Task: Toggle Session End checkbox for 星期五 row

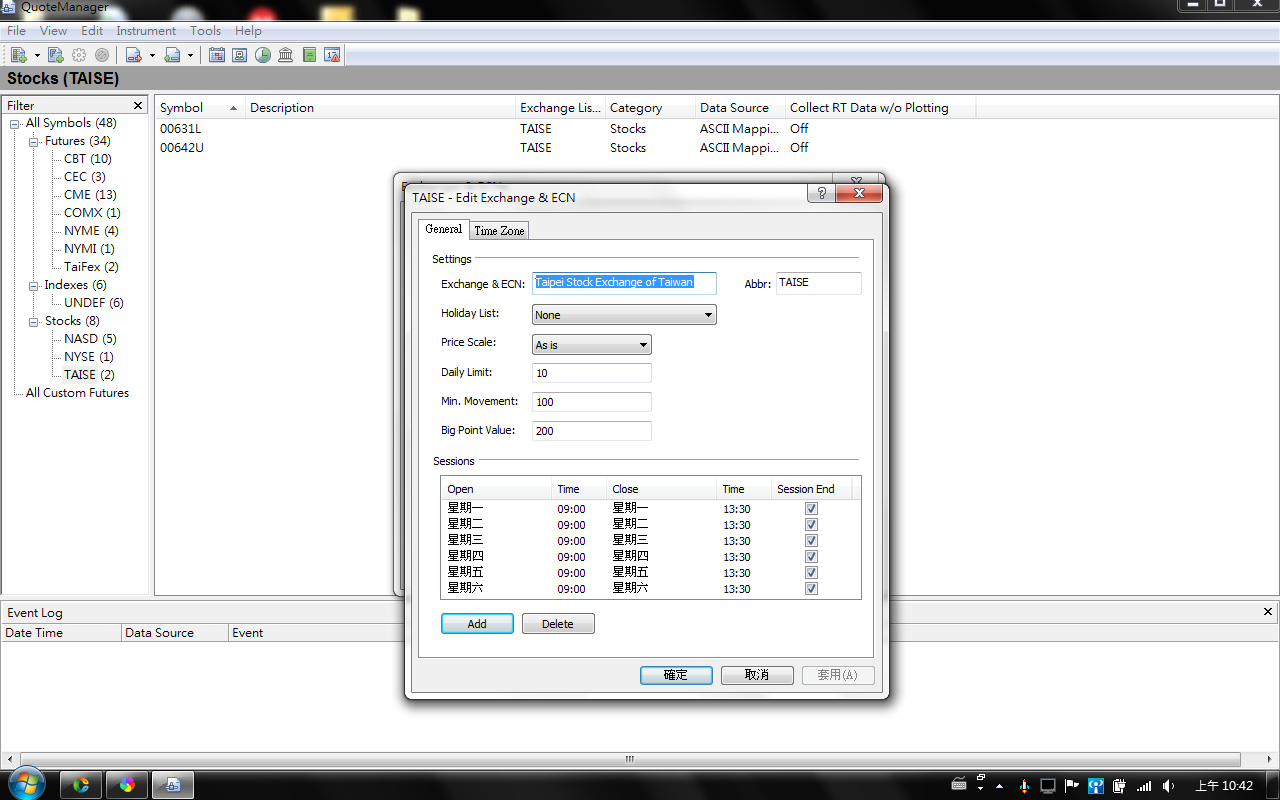Action: click(x=811, y=573)
